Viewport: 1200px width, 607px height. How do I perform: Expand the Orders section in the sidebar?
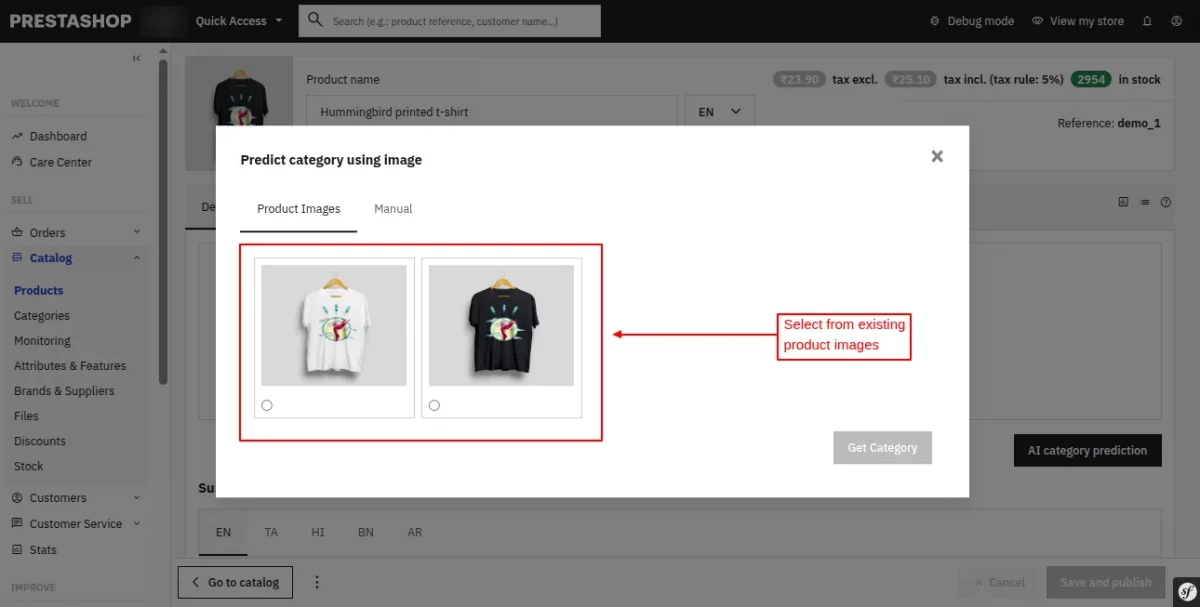47,231
